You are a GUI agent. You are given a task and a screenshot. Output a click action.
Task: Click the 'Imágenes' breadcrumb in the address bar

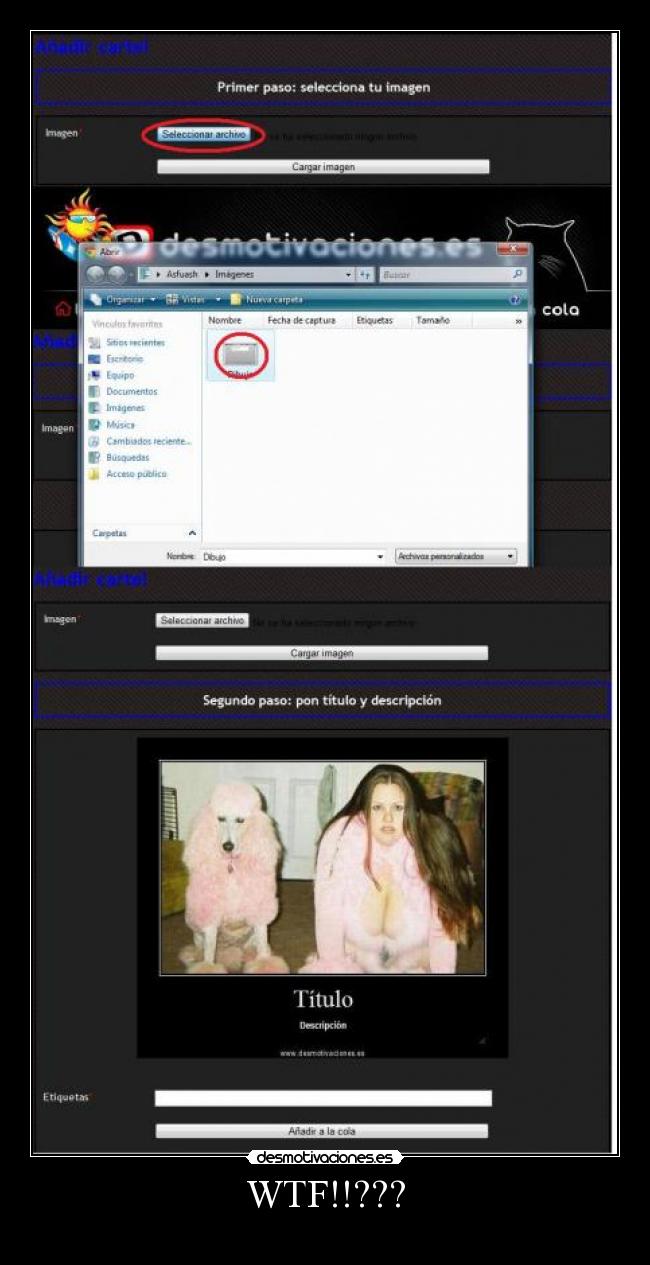[234, 274]
